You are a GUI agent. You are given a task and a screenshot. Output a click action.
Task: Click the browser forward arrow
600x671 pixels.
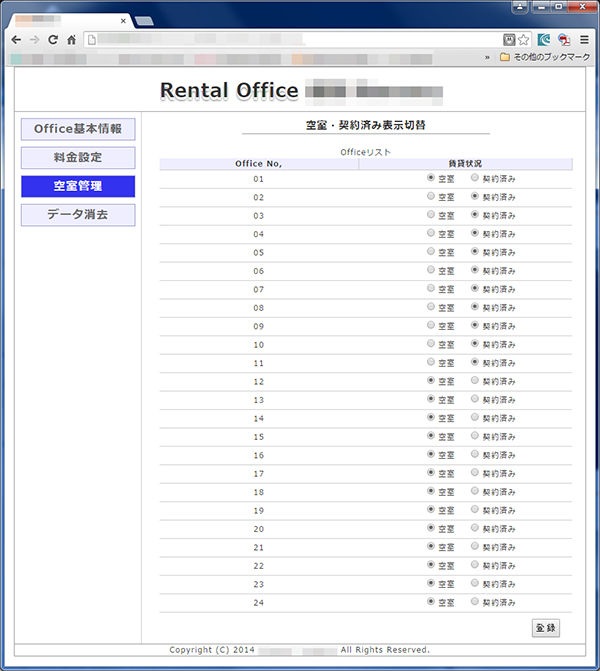(35, 40)
